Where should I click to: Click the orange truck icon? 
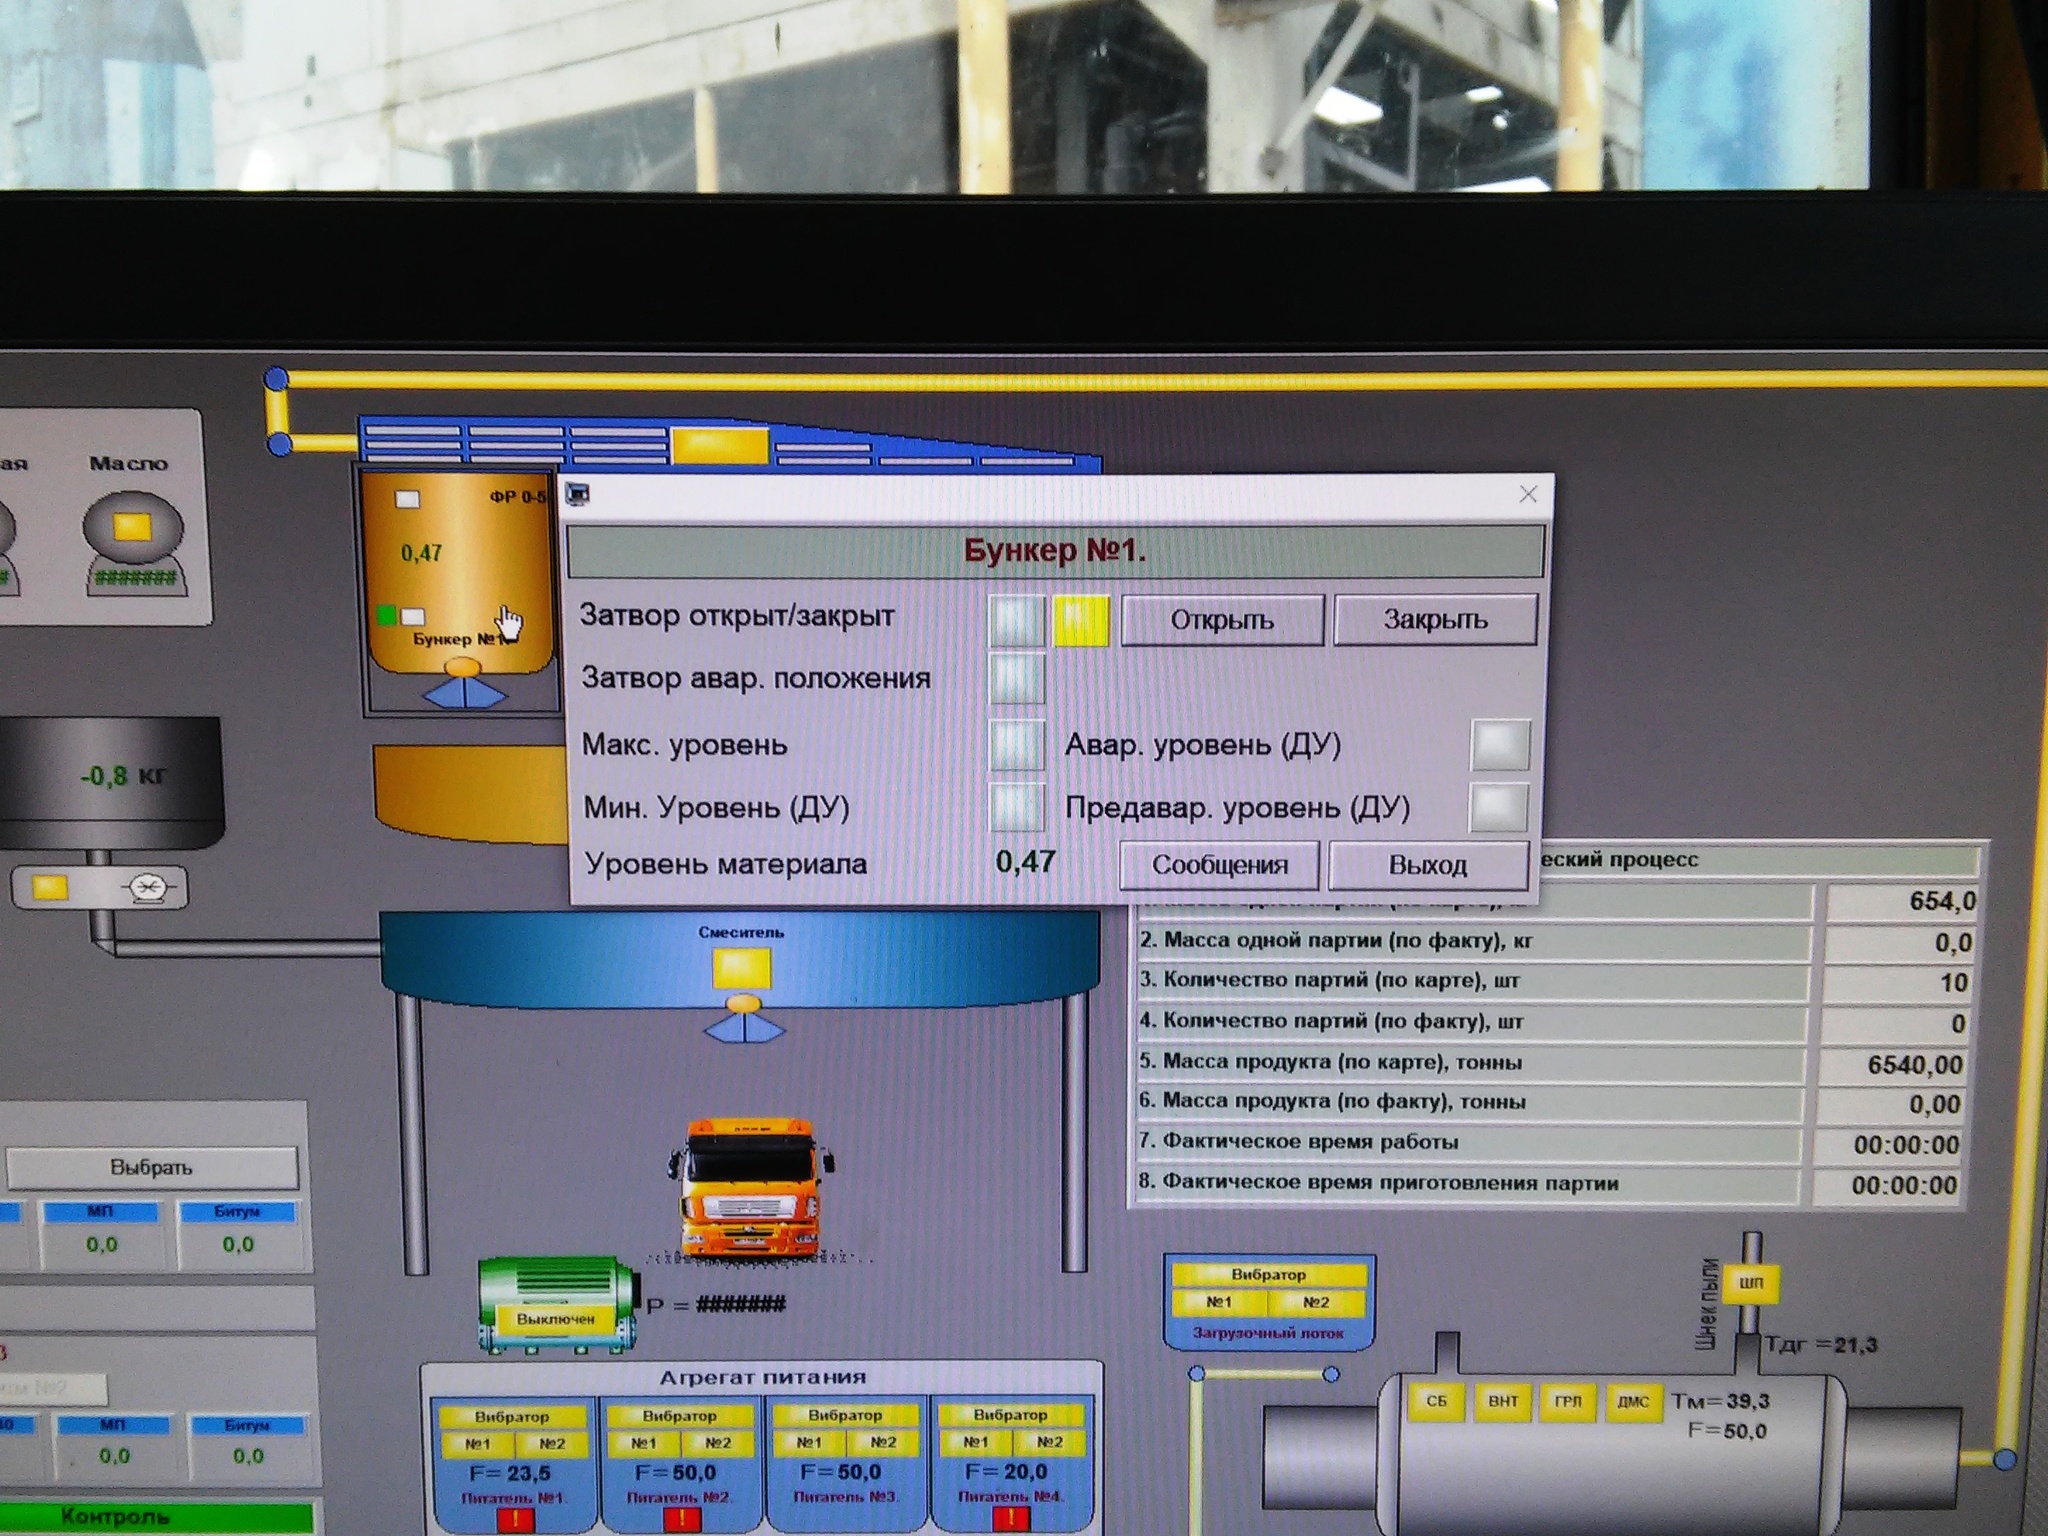(x=750, y=1188)
